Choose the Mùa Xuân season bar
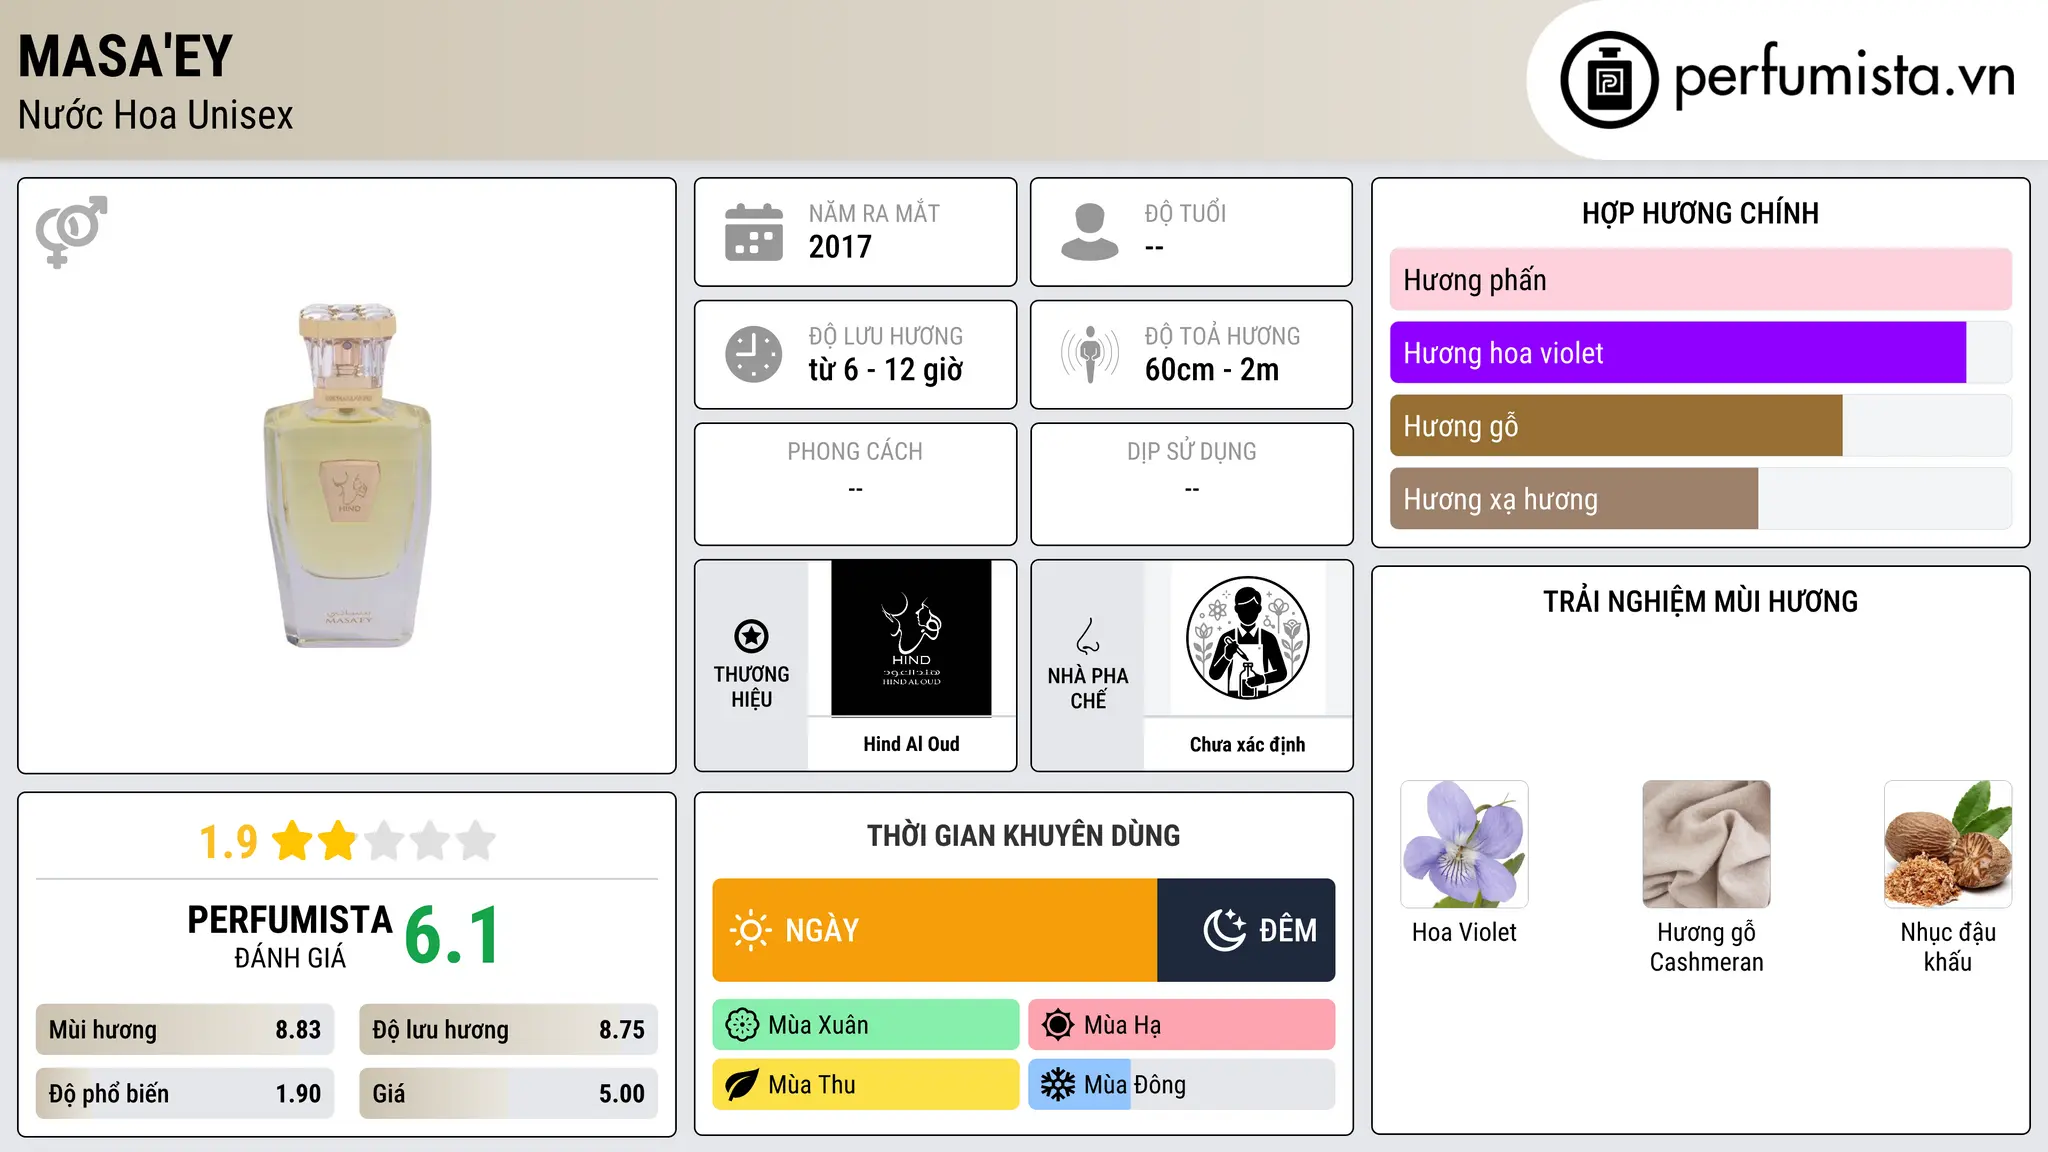2048x1152 pixels. (866, 1025)
